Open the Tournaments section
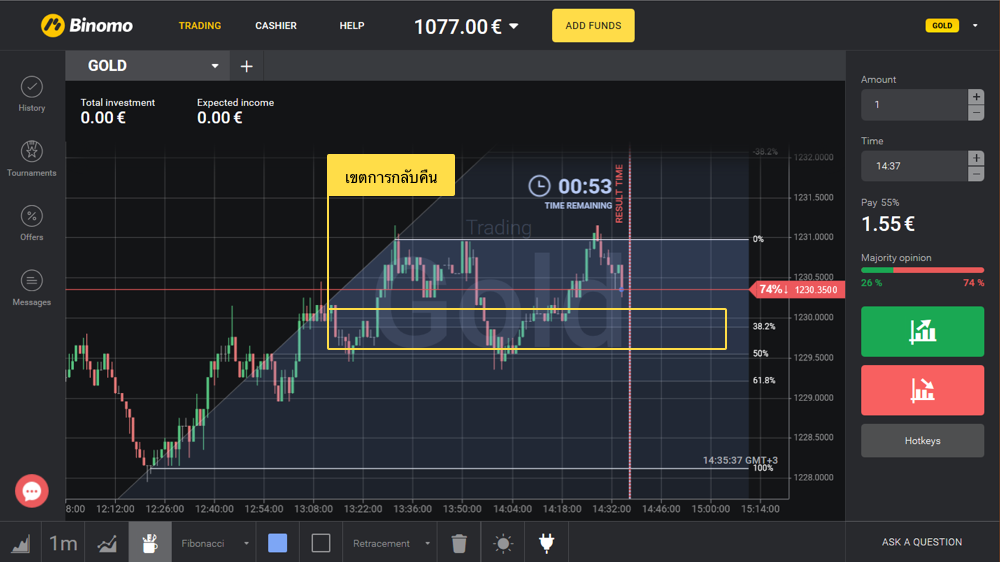The height and width of the screenshot is (562, 1000). click(32, 158)
